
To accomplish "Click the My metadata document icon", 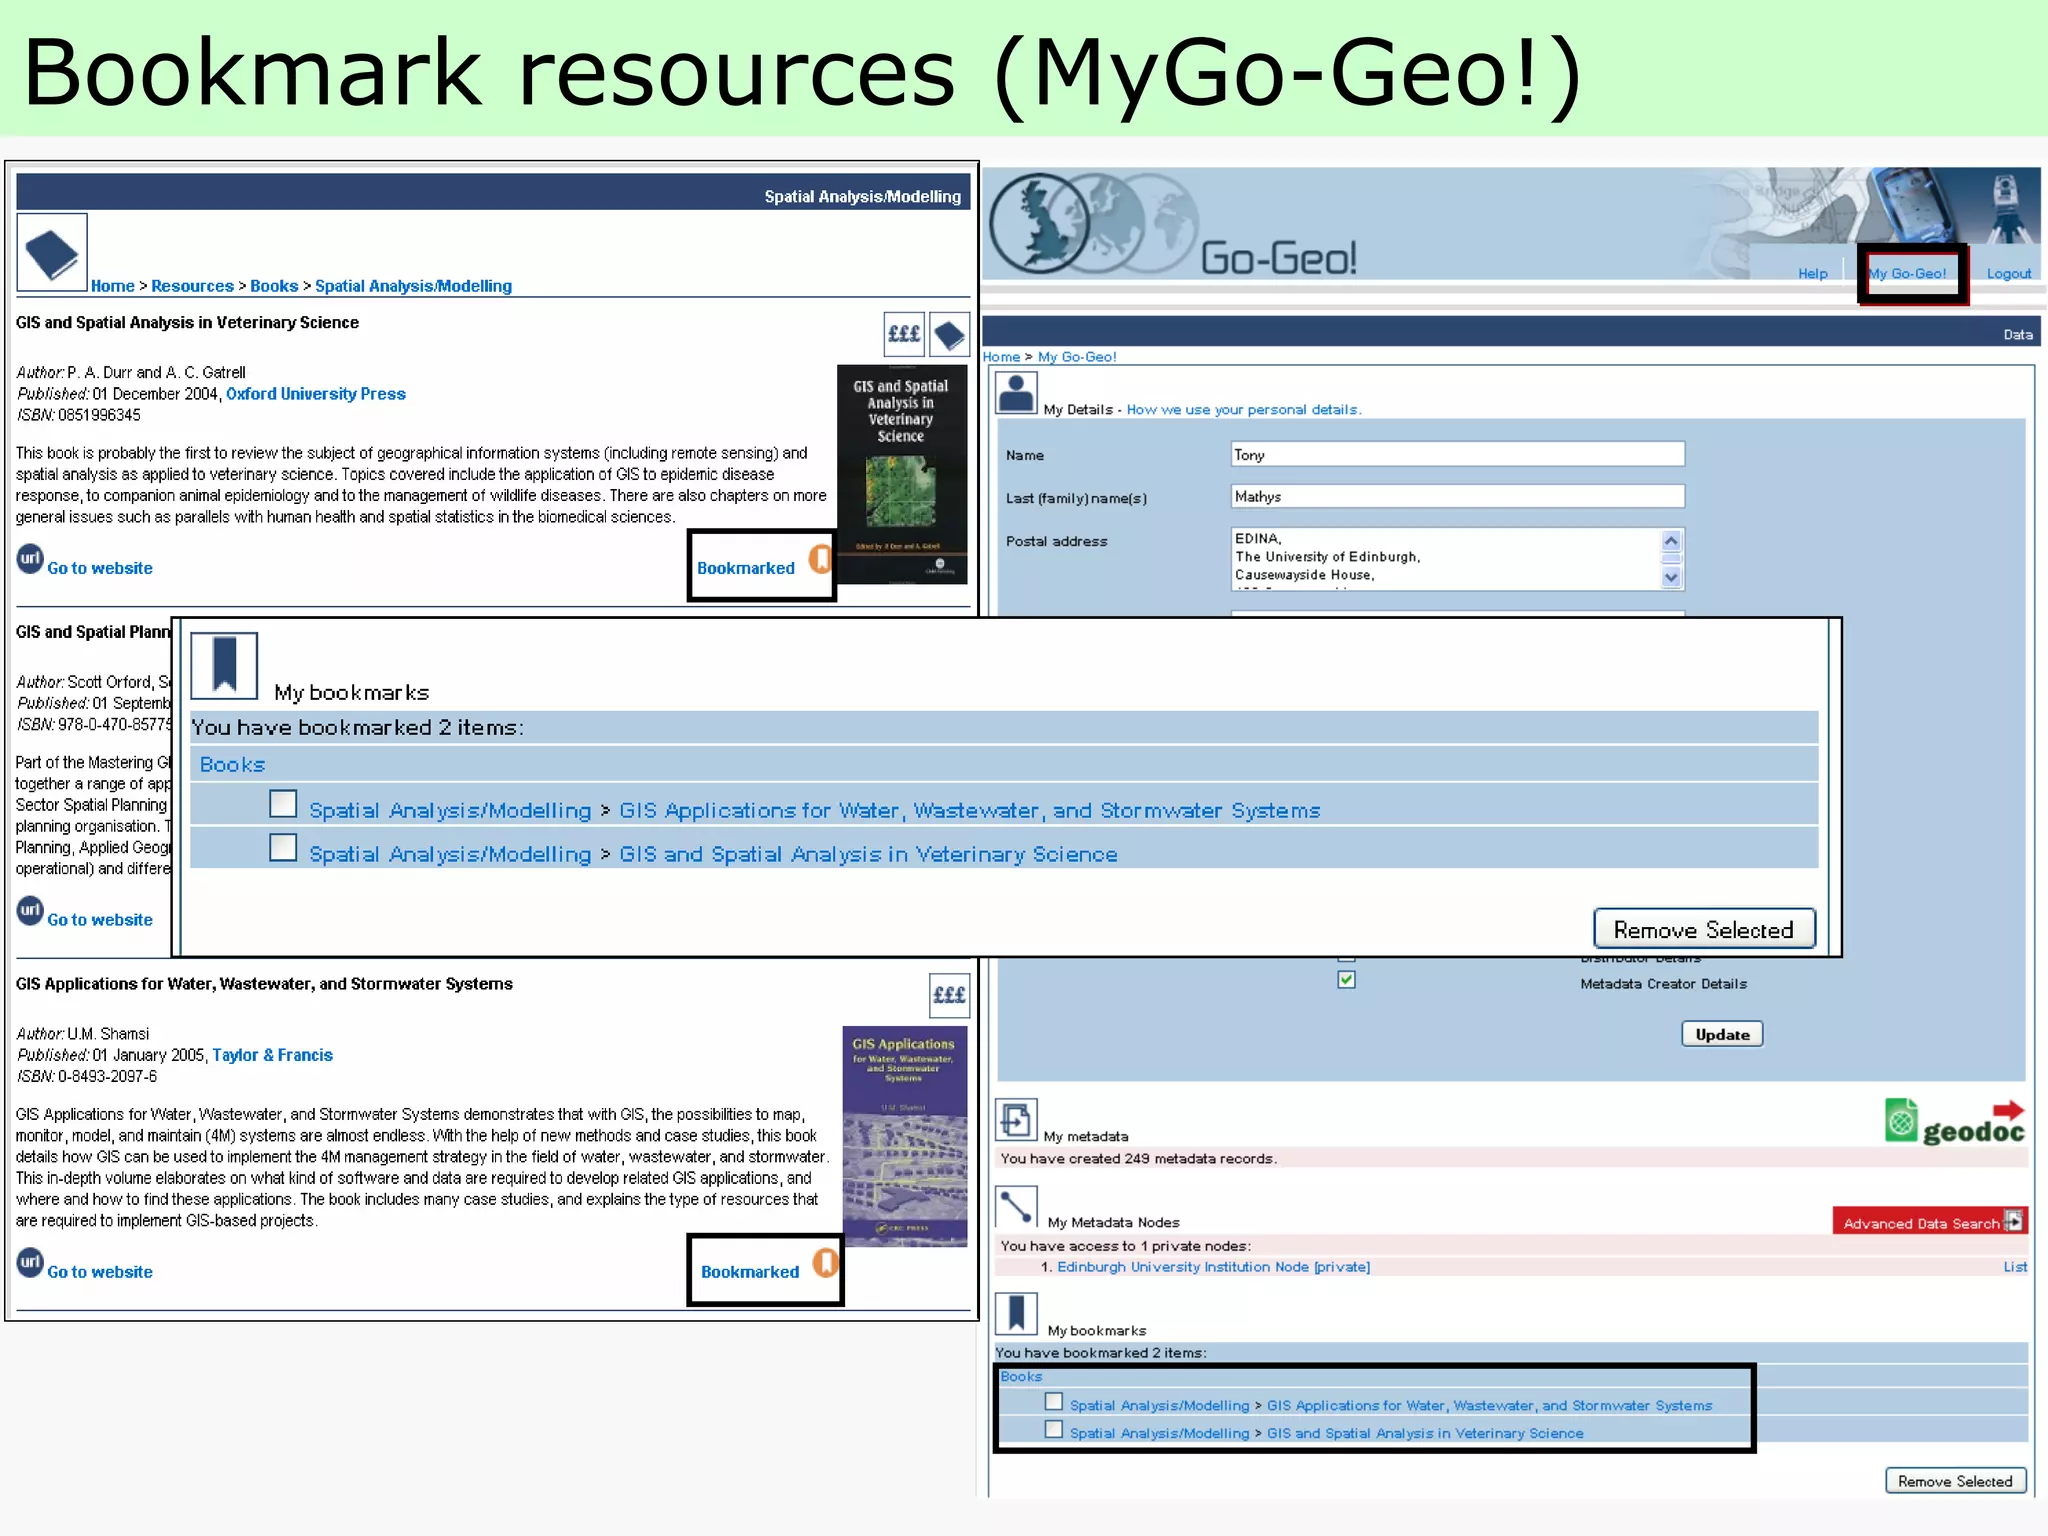I will point(1016,1120).
